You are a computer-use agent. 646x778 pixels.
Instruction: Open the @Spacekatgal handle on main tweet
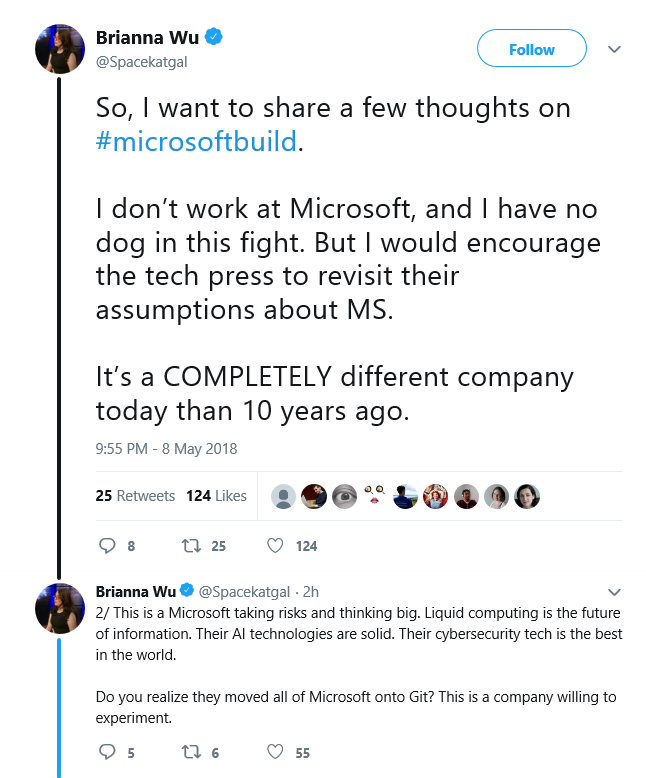point(141,62)
